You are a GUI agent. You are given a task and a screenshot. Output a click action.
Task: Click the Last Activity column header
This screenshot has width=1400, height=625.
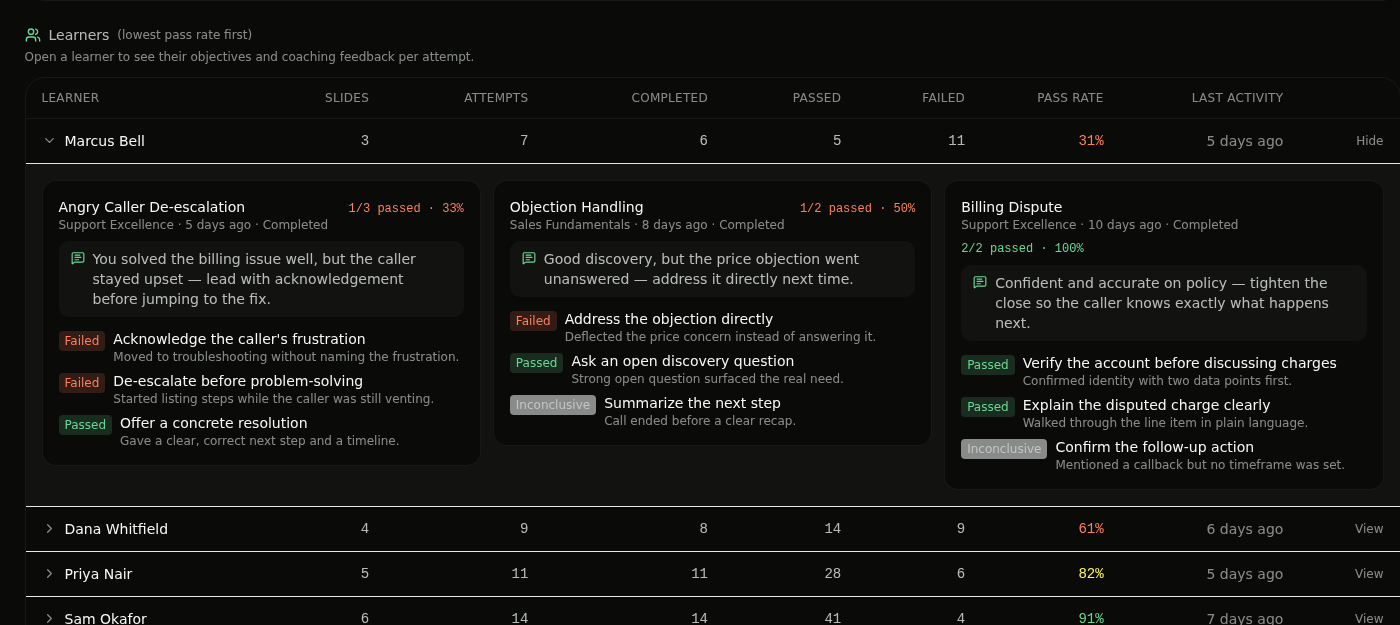pos(1237,98)
